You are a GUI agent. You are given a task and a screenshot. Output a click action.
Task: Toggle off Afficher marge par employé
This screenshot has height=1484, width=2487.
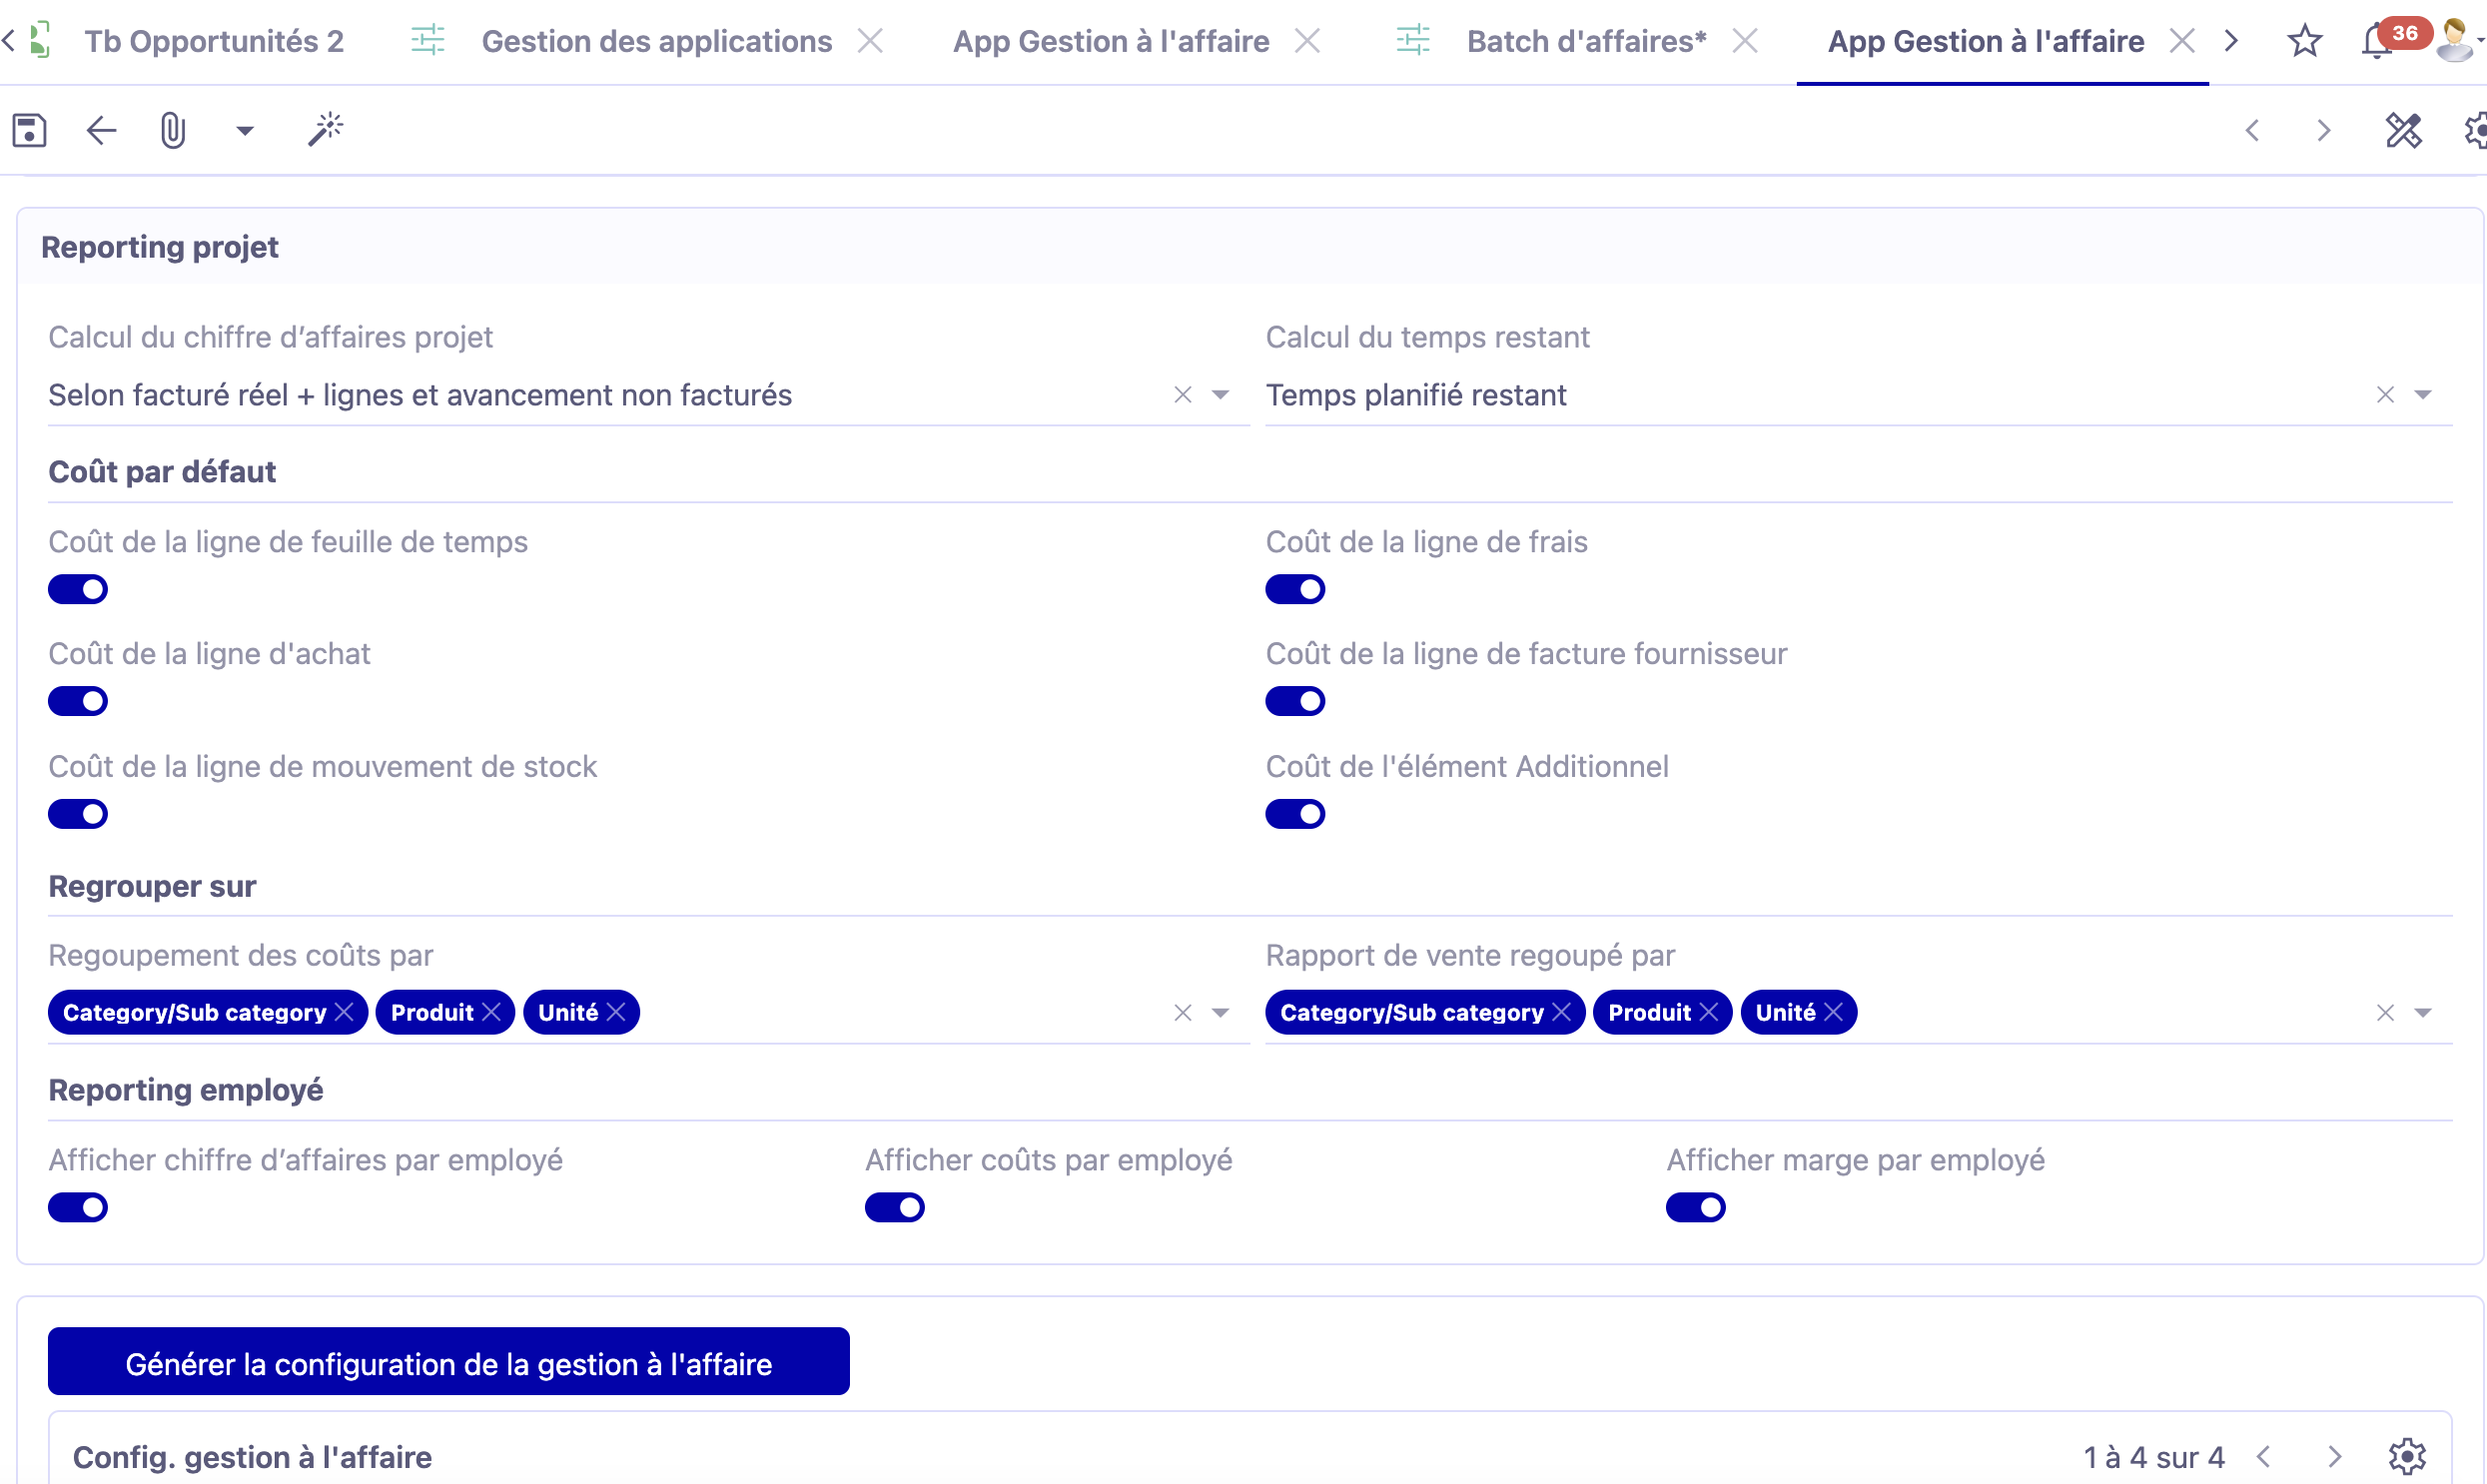tap(1696, 1207)
